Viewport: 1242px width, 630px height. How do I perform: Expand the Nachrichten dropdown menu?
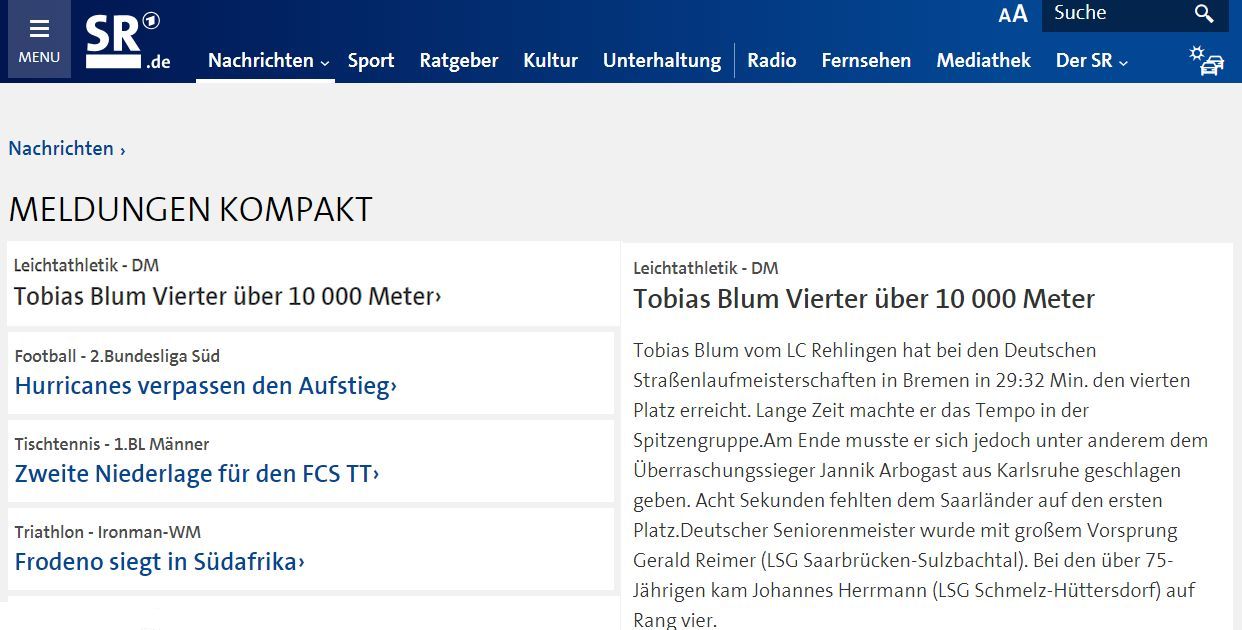(268, 60)
